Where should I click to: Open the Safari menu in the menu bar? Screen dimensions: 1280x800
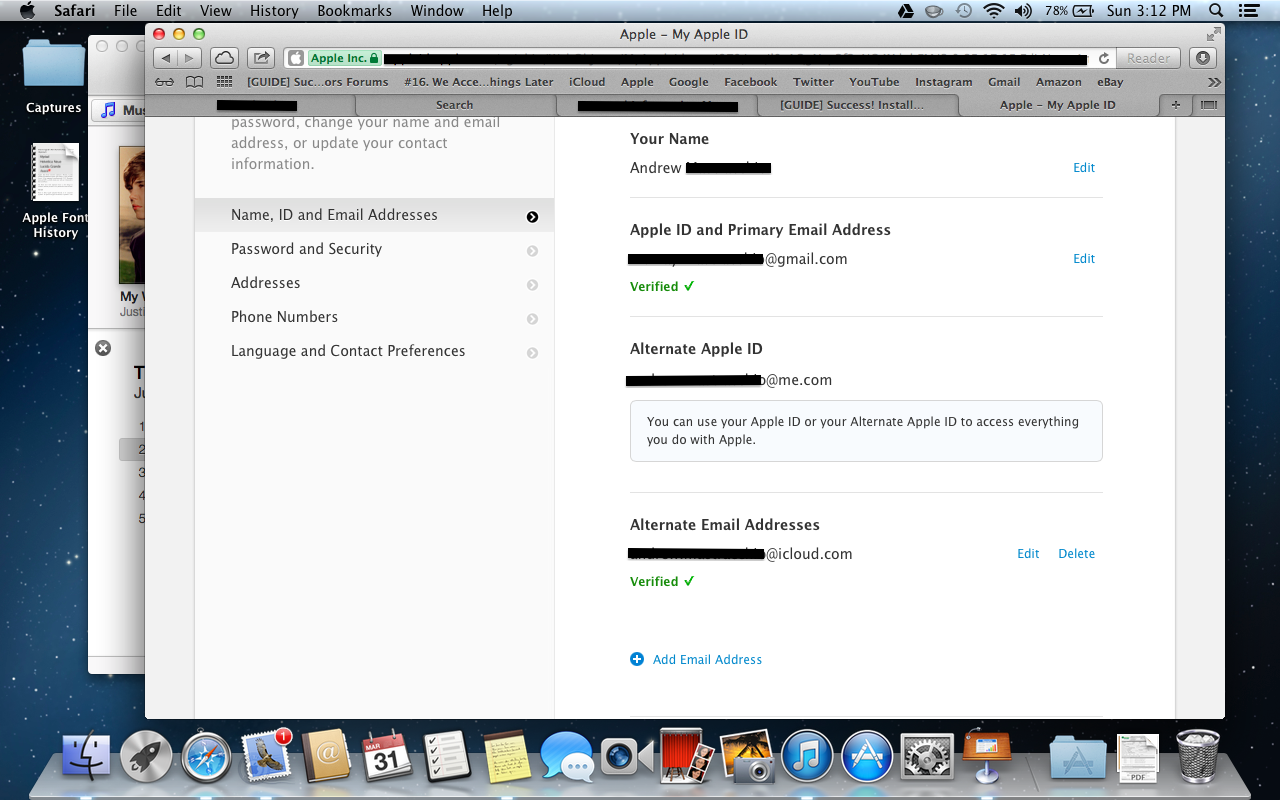[x=75, y=11]
